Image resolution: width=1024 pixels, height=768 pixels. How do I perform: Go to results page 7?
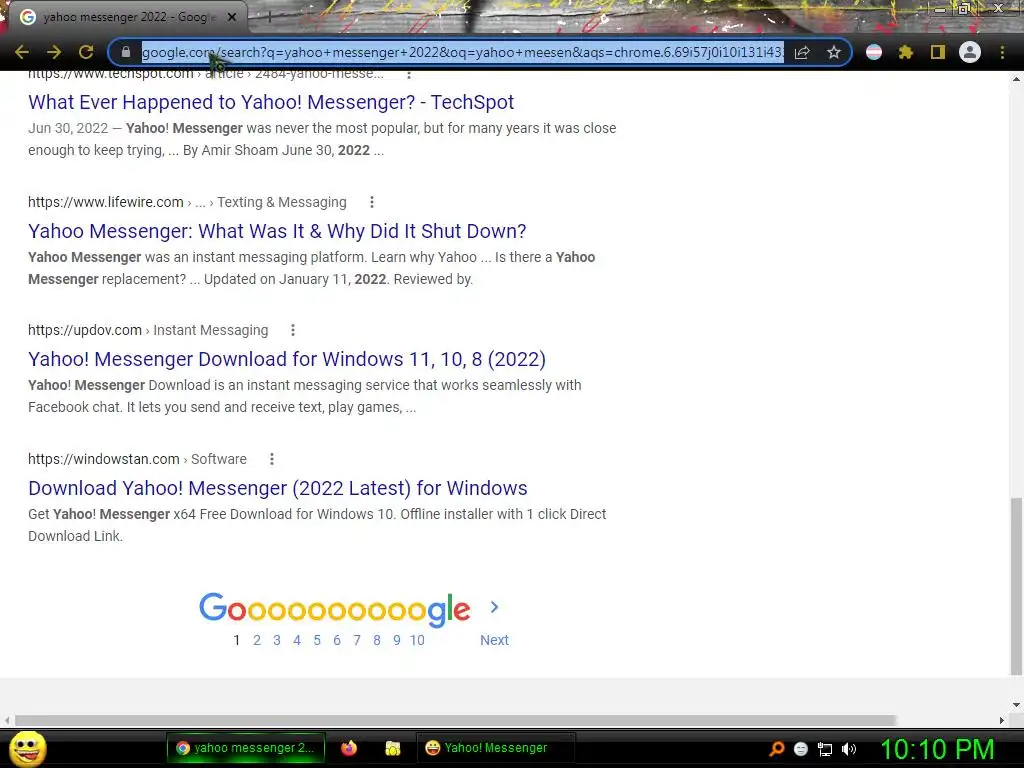[x=357, y=640]
